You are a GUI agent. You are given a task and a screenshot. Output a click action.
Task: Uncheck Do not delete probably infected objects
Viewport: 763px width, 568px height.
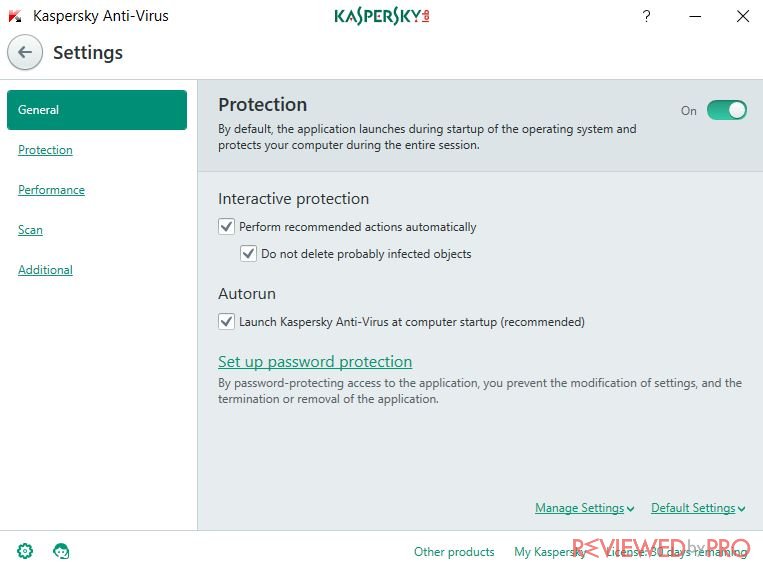[248, 253]
